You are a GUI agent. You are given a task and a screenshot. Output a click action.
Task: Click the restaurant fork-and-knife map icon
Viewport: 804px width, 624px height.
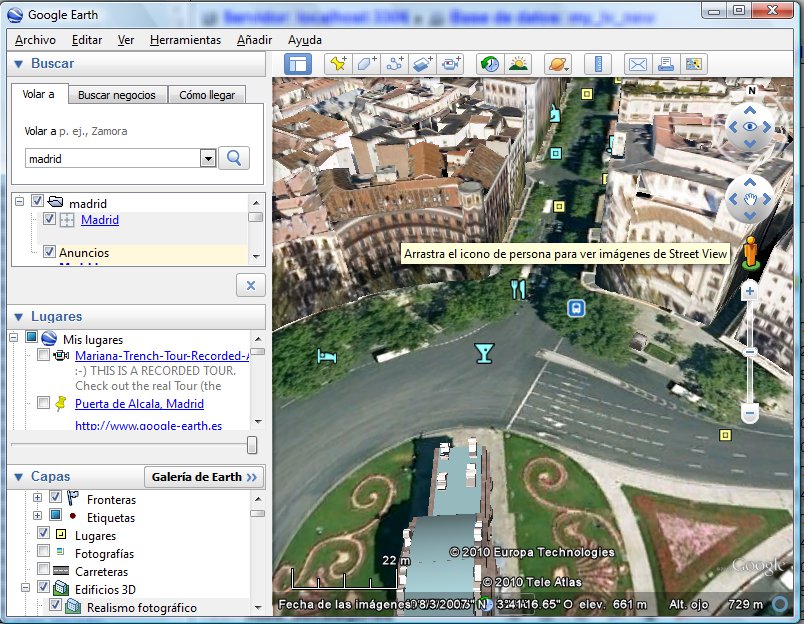pyautogui.click(x=518, y=289)
